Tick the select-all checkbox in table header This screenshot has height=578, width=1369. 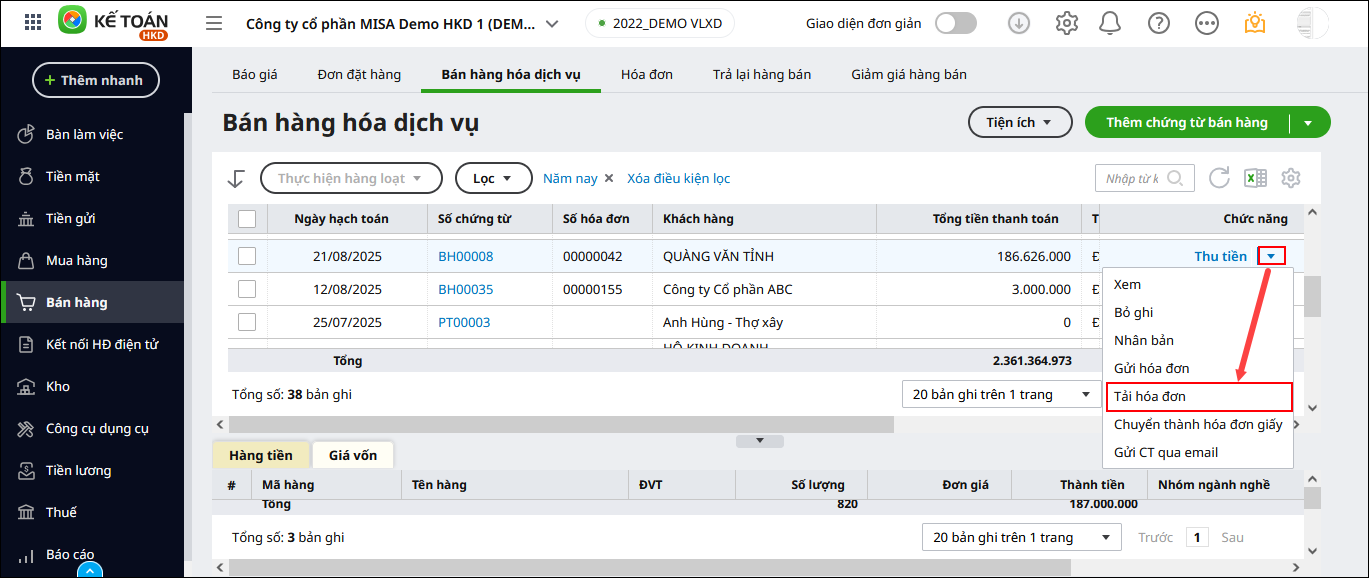coord(247,219)
